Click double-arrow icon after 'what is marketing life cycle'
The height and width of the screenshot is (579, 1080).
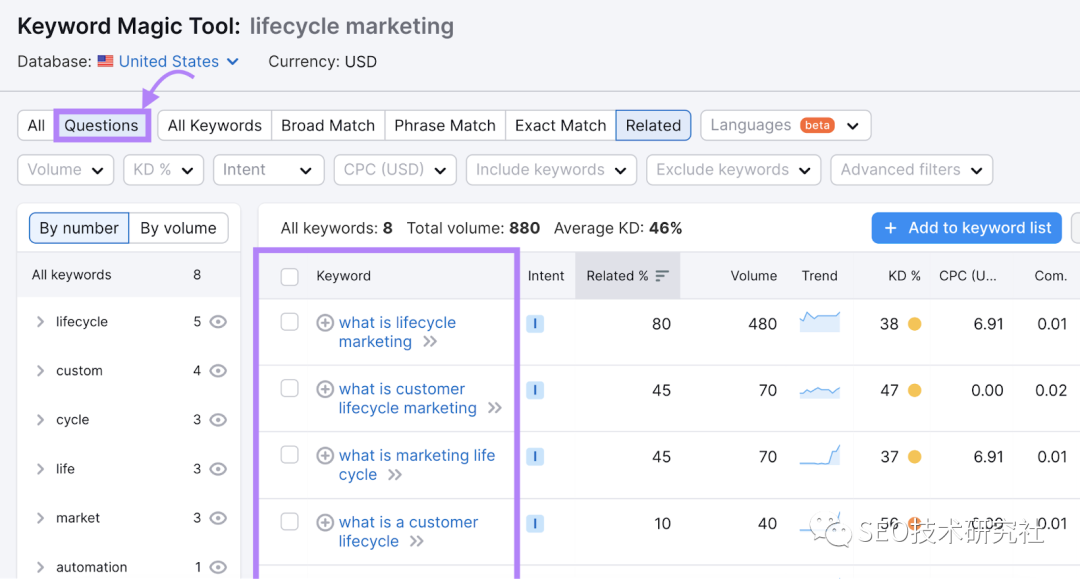395,475
